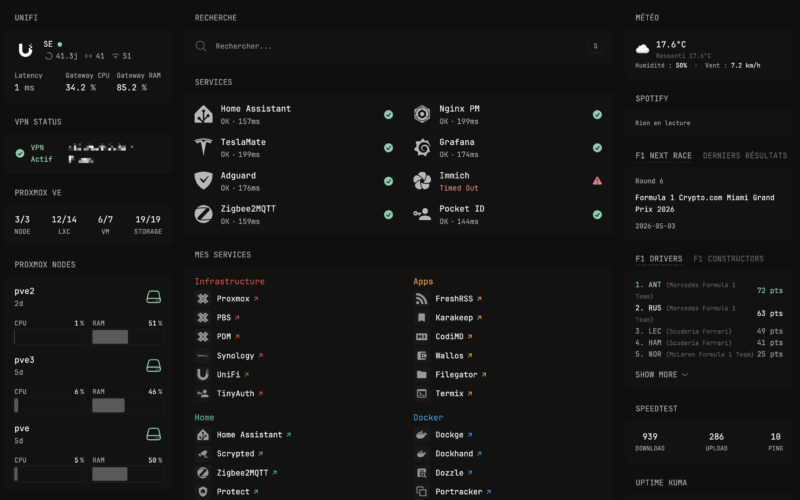Click the Dockge whale icon
This screenshot has width=800, height=500.
coord(421,435)
